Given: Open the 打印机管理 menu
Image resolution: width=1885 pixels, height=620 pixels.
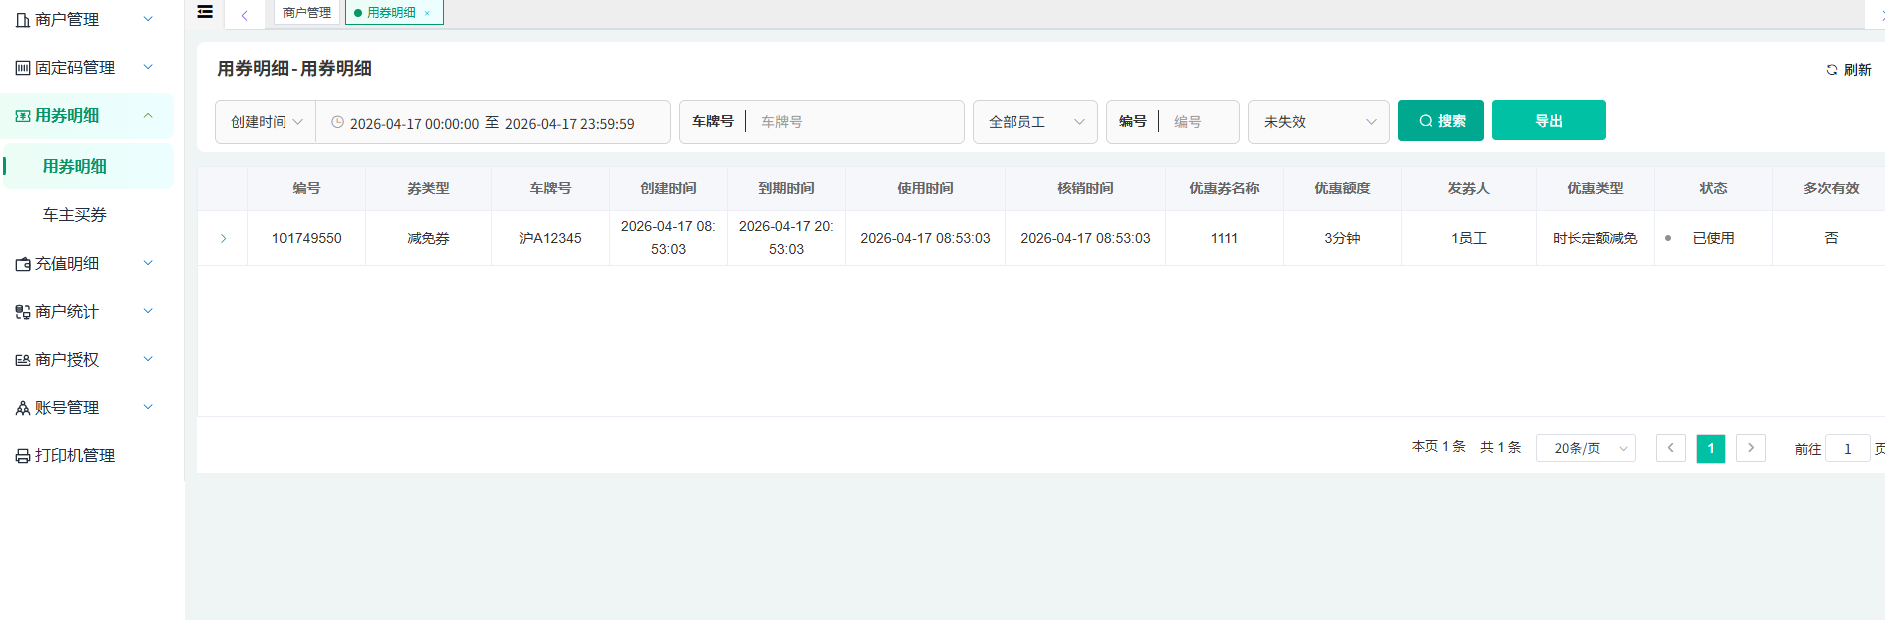Looking at the screenshot, I should 87,456.
